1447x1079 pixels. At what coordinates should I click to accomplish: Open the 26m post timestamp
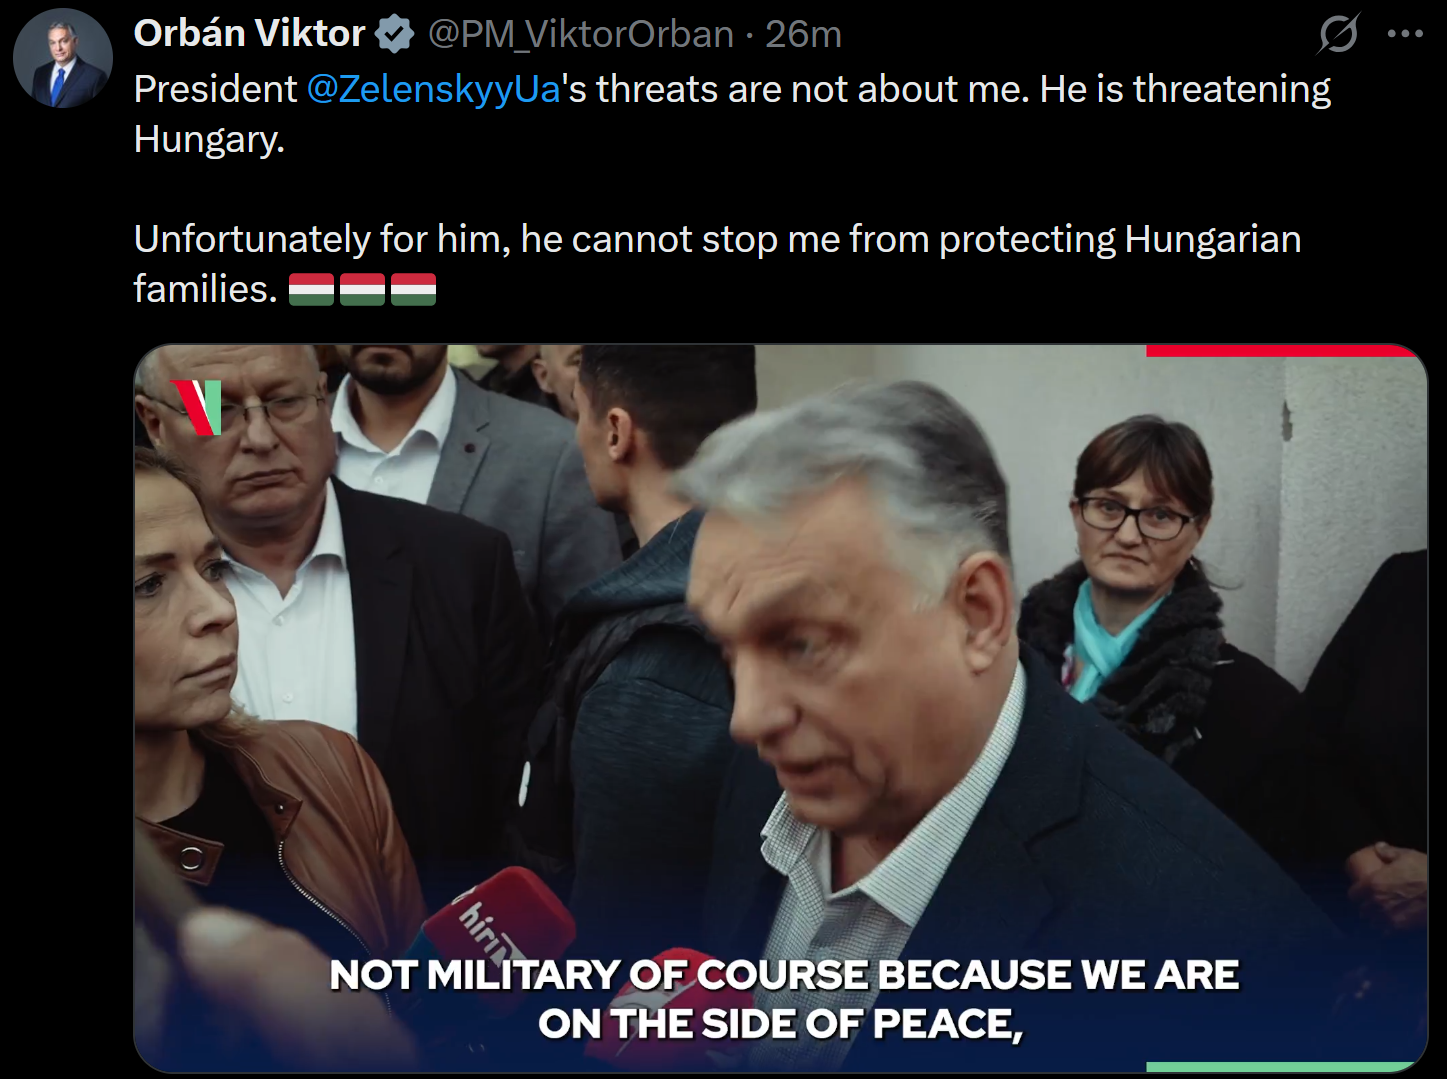(x=803, y=35)
